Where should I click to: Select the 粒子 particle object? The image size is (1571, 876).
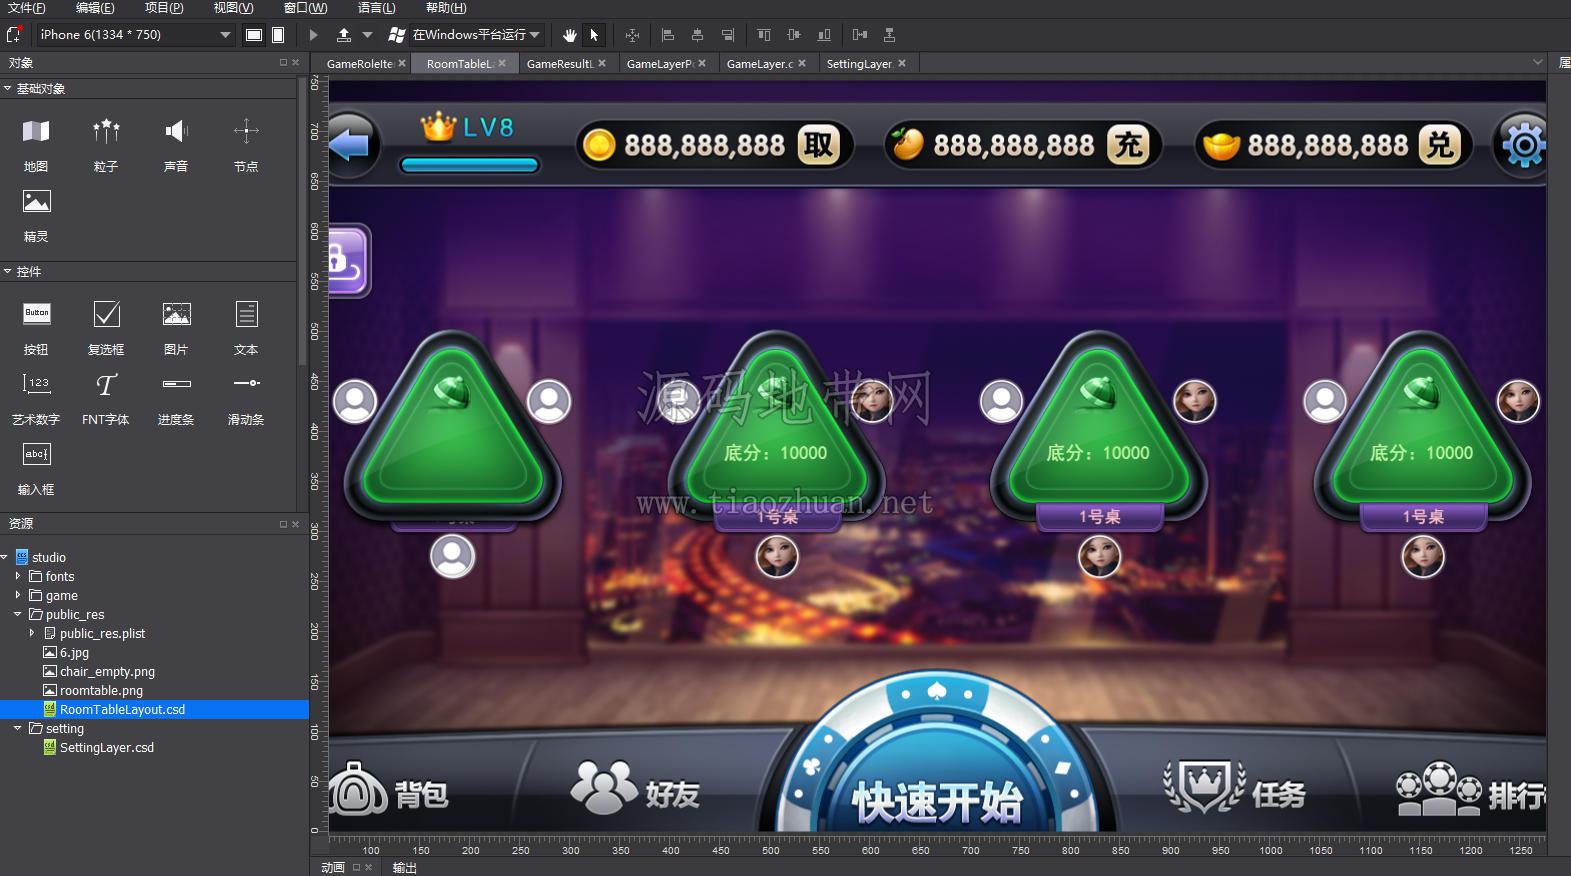(x=106, y=145)
